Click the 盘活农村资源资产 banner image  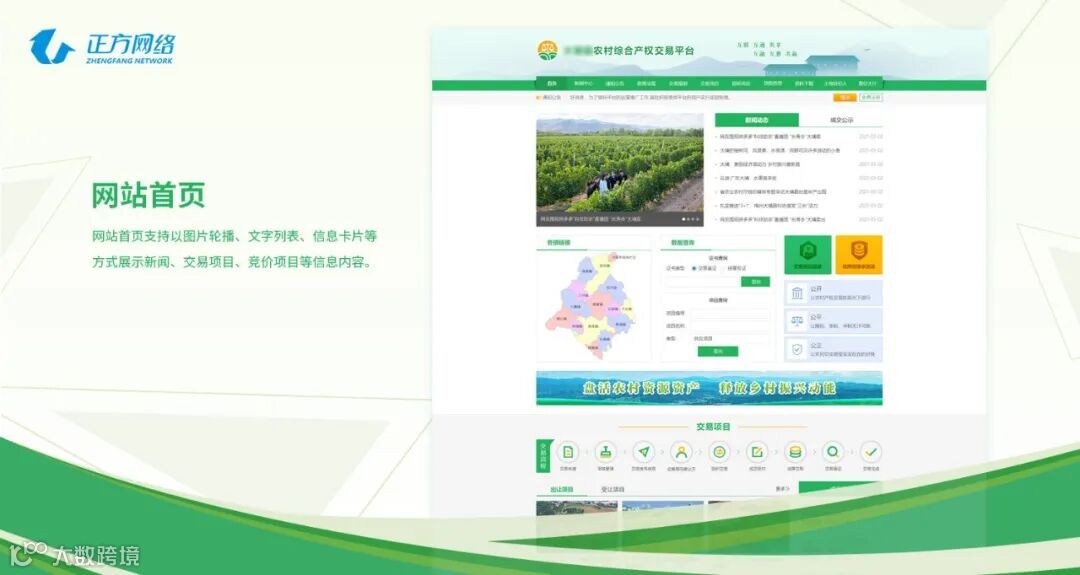pos(709,388)
